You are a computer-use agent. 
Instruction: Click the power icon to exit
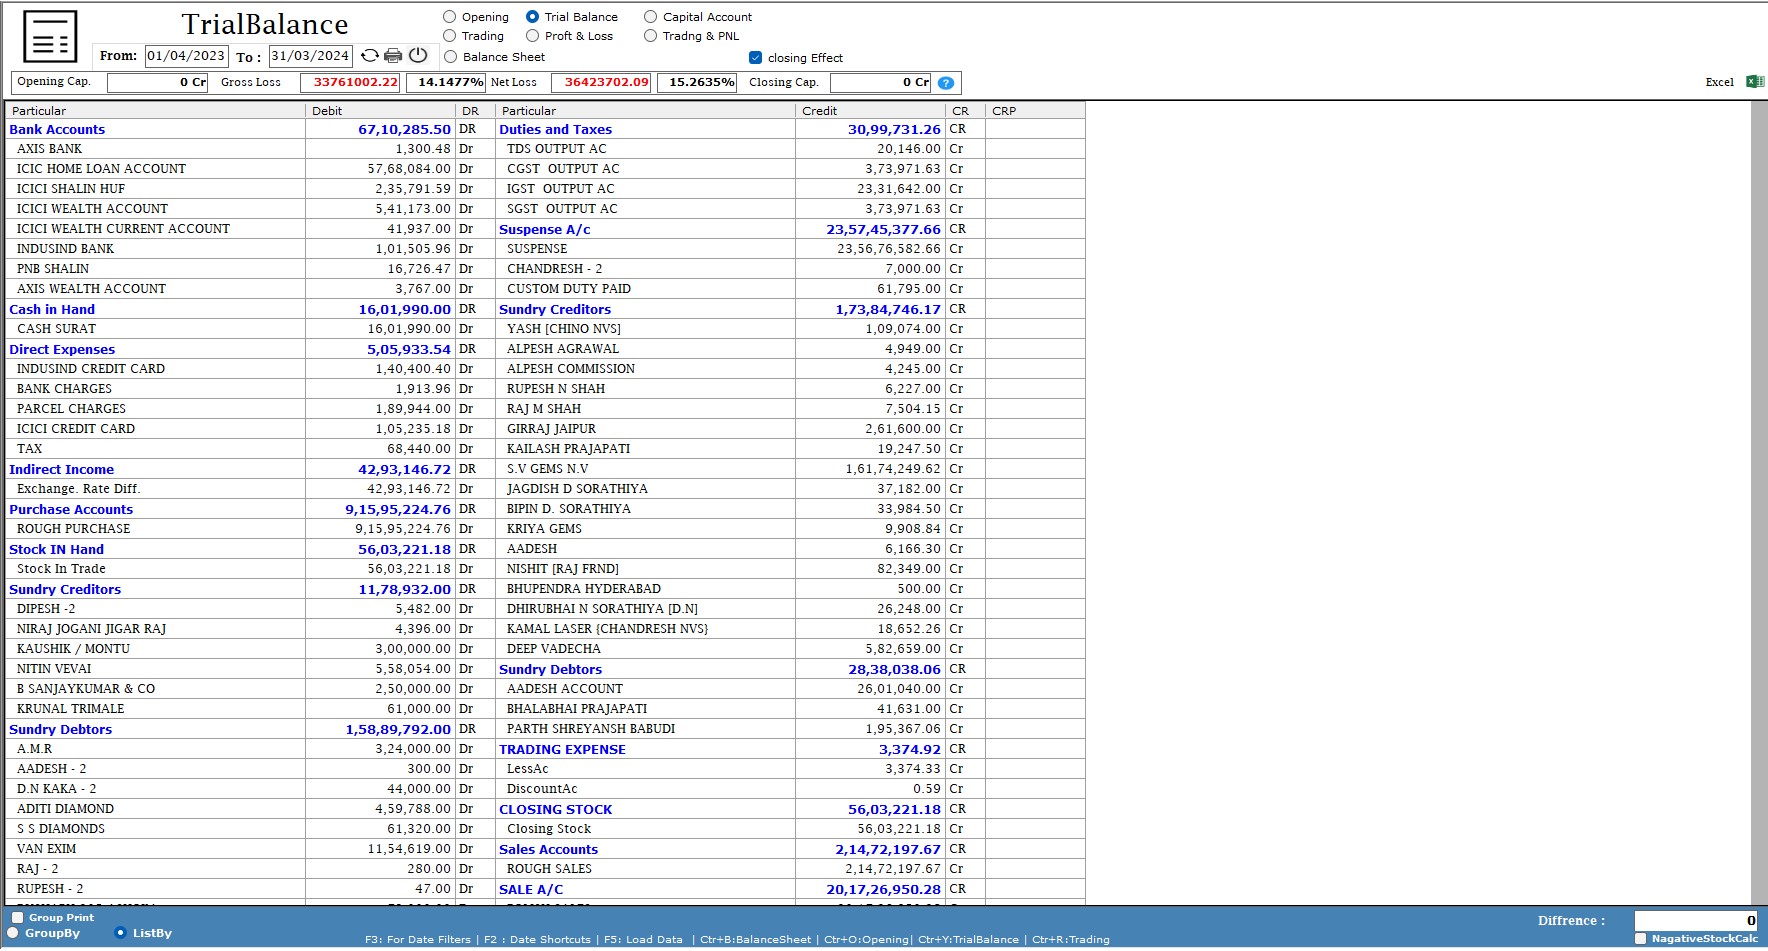click(418, 56)
